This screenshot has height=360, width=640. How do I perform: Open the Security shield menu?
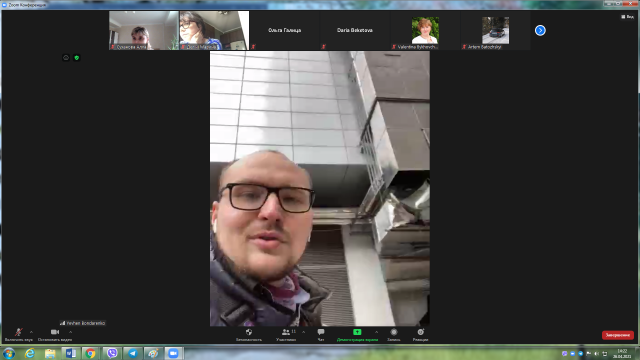pyautogui.click(x=249, y=335)
